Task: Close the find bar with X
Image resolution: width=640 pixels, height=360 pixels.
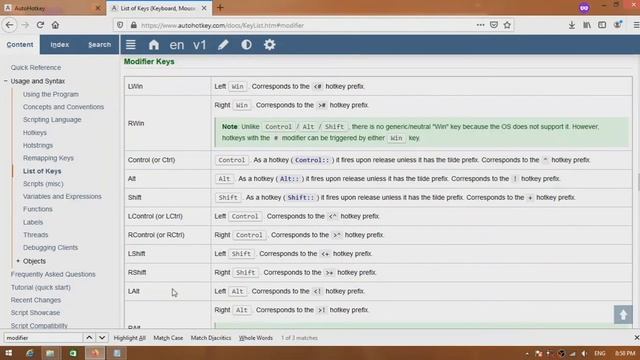Action: [x=636, y=338]
